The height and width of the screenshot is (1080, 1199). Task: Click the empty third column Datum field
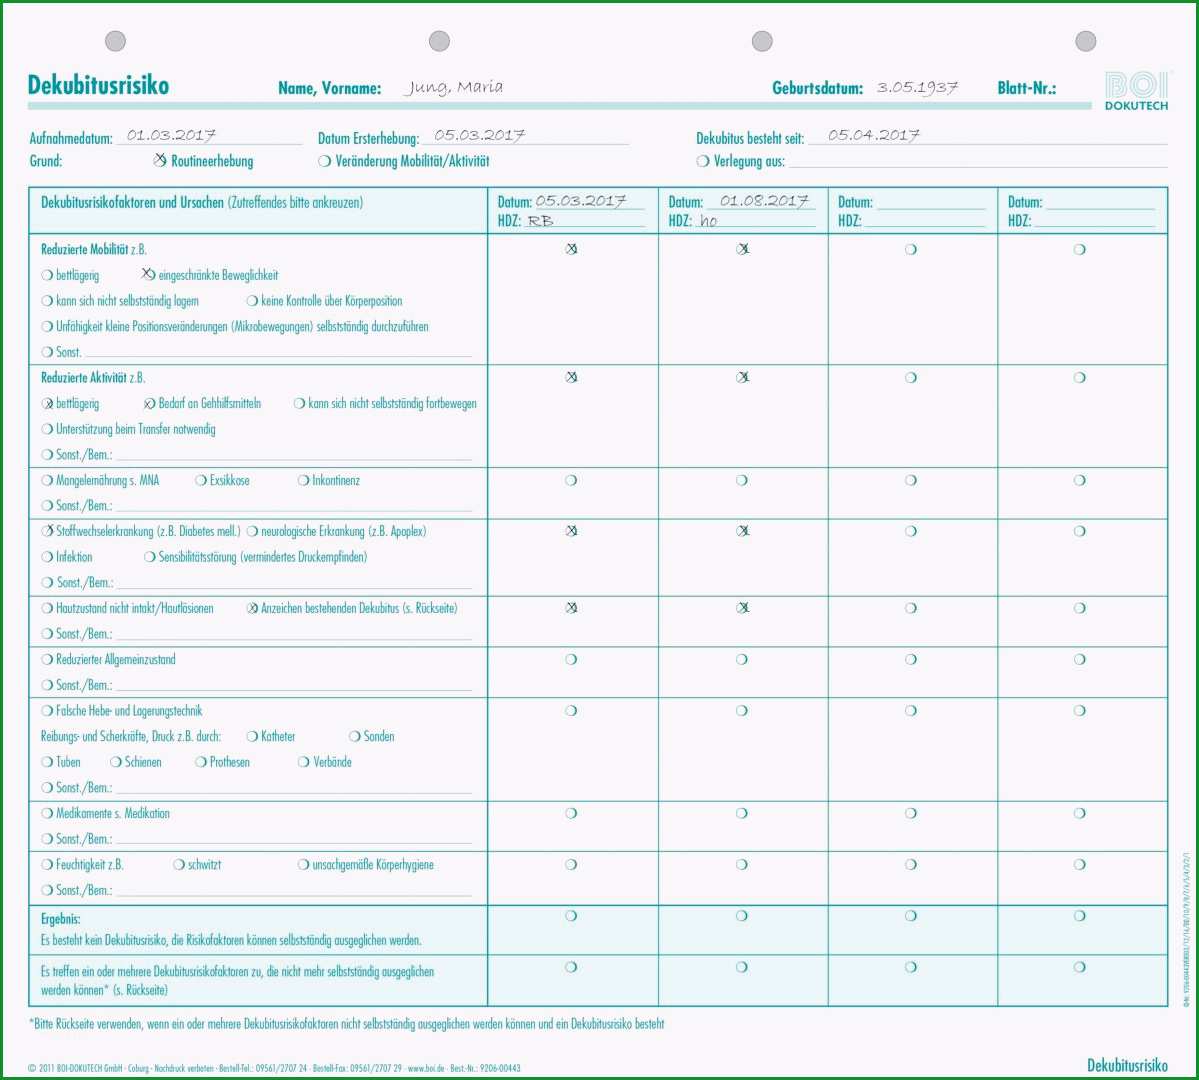[x=931, y=202]
